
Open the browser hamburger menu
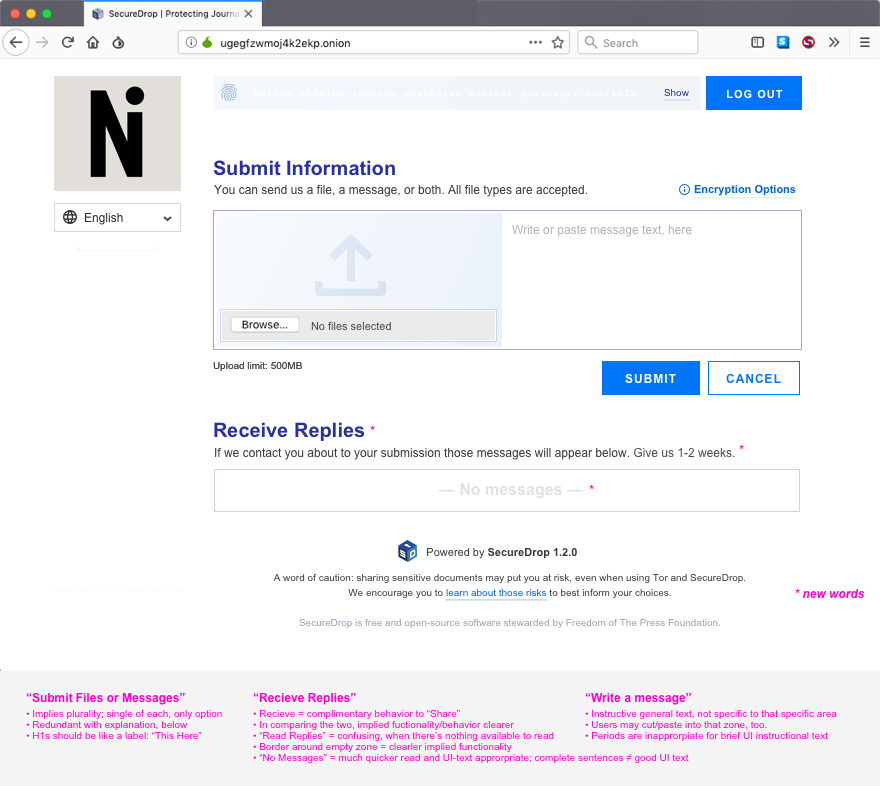point(864,43)
